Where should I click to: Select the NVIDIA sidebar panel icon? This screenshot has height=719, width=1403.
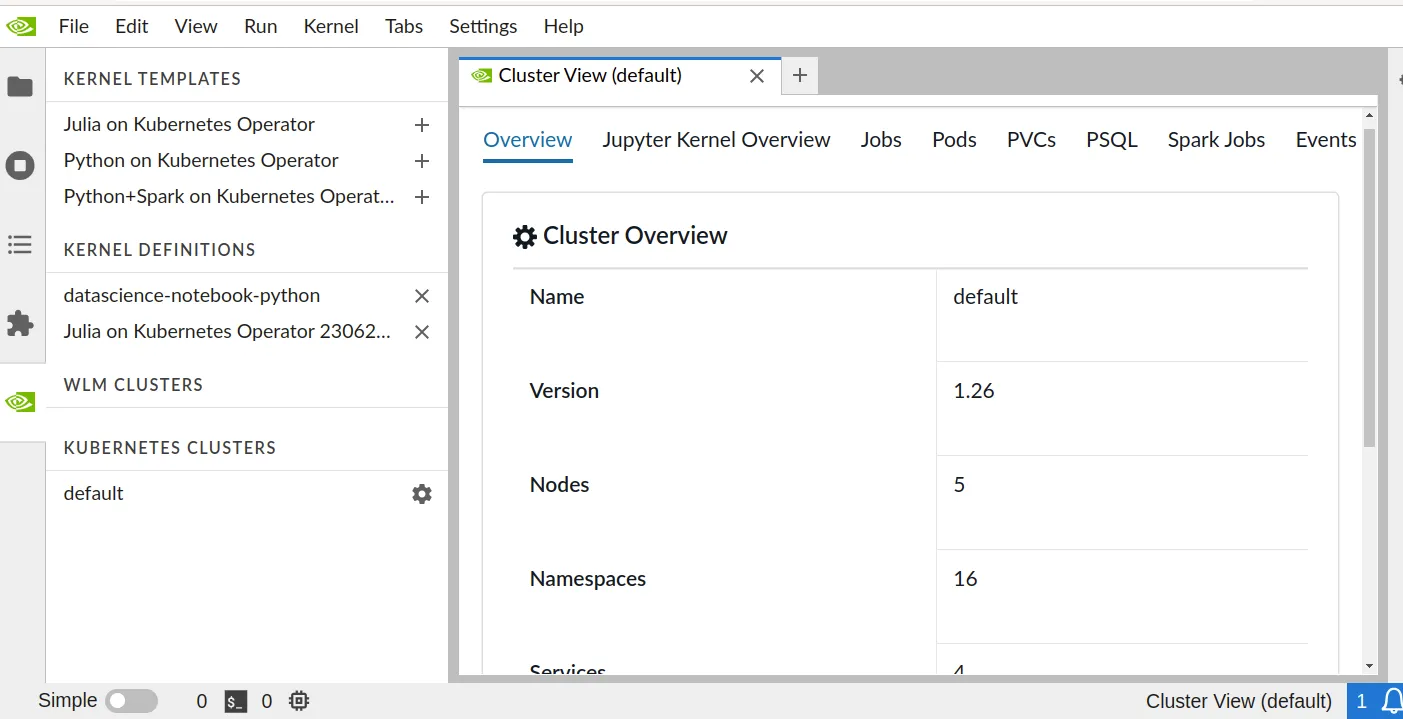tap(20, 402)
